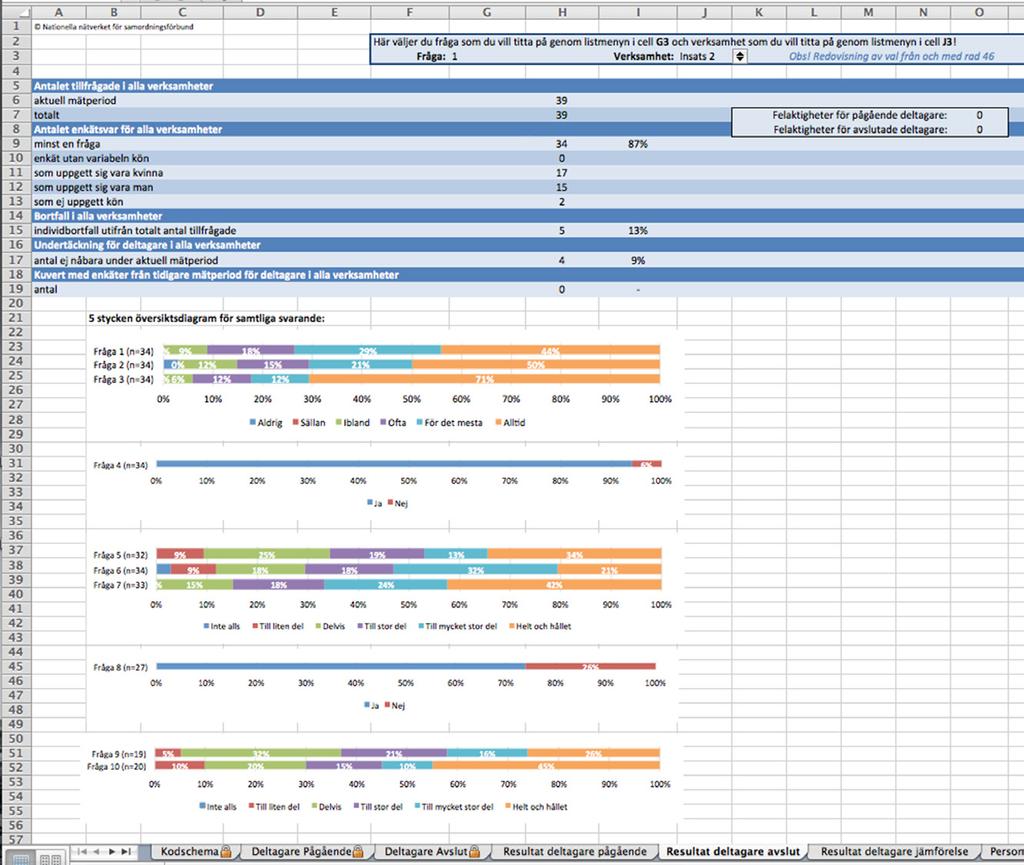Jump to first sheet tab arrow
1024x865 pixels.
point(82,851)
